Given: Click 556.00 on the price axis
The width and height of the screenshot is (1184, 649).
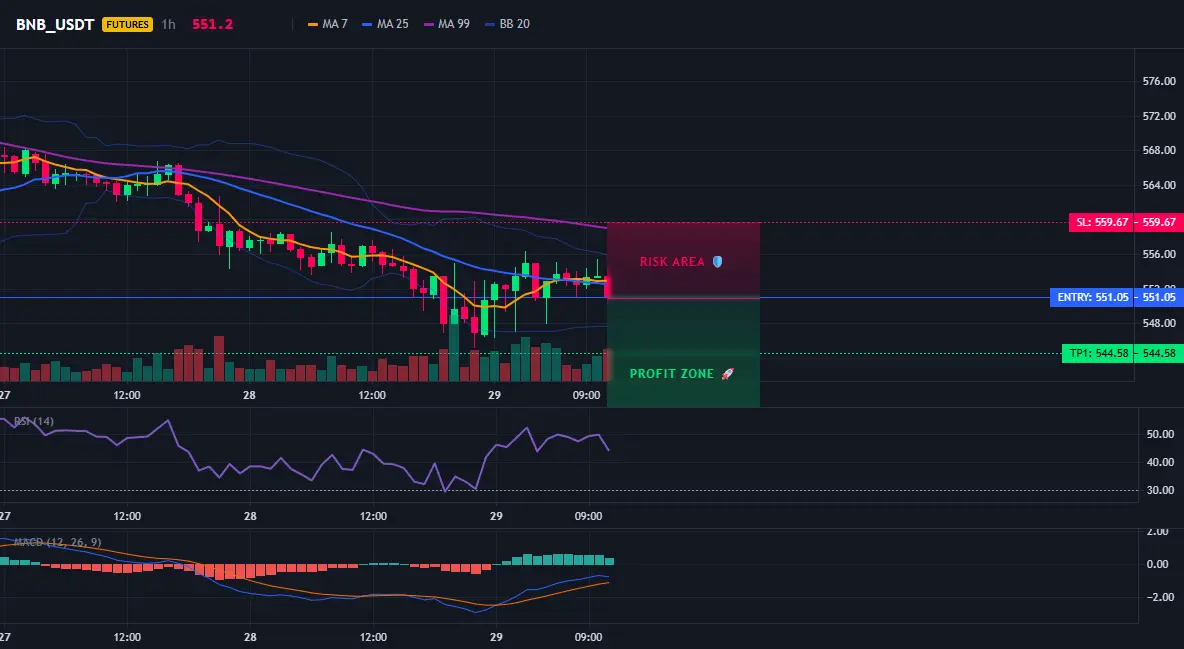Looking at the screenshot, I should click(x=1159, y=254).
